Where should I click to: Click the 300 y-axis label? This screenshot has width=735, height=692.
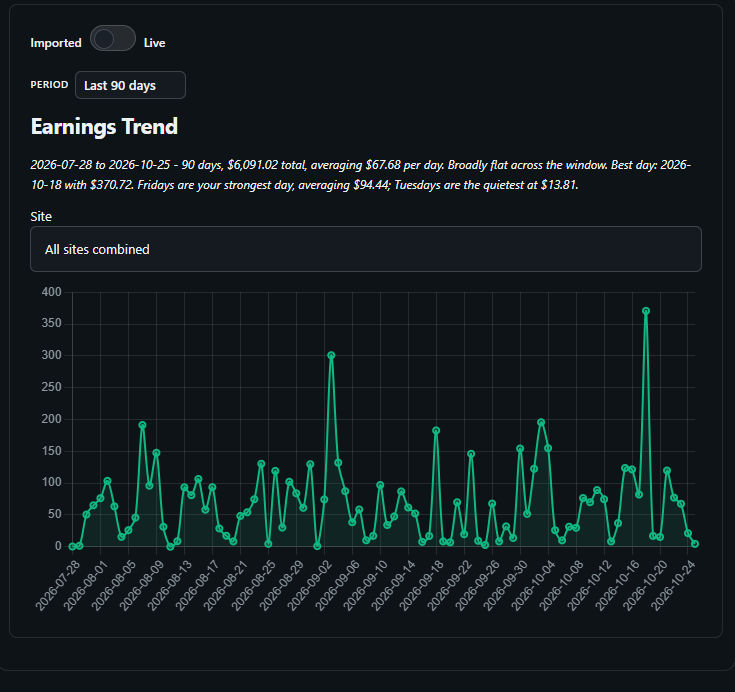(52, 355)
